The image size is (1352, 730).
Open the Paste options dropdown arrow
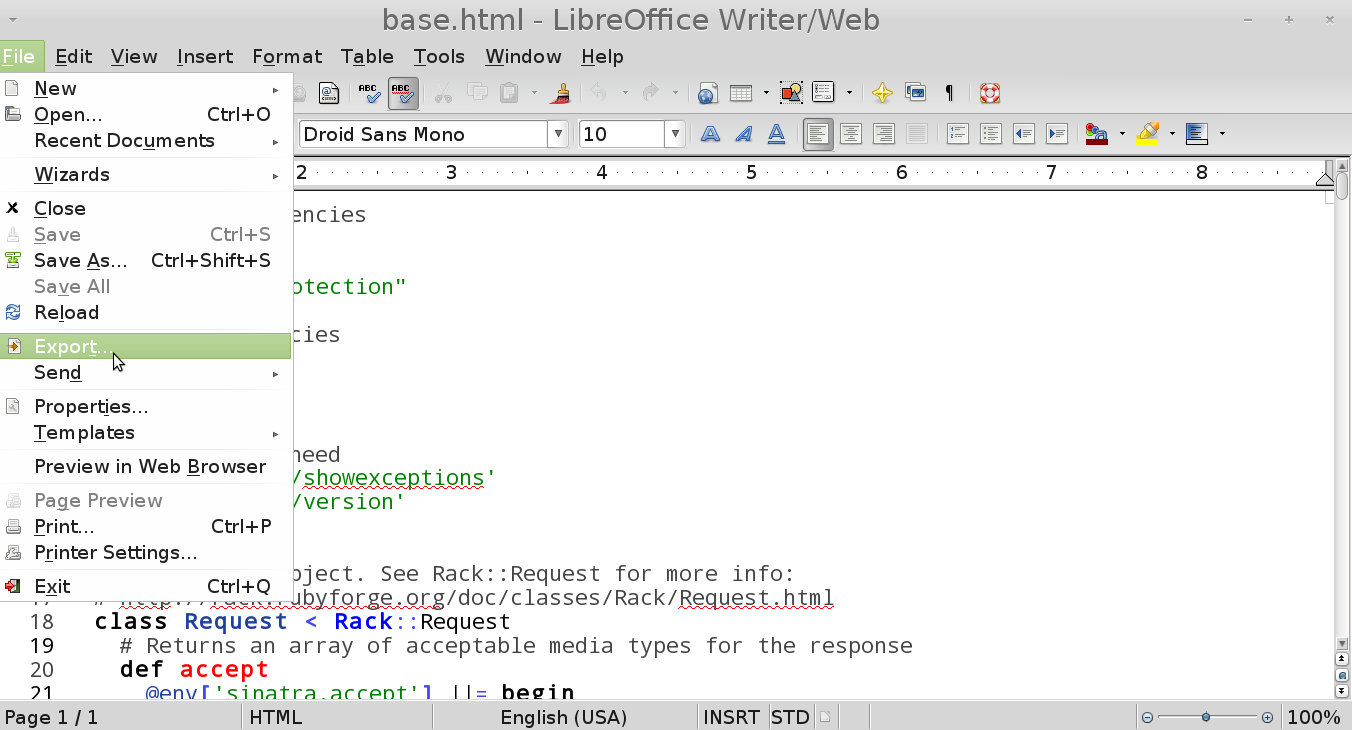tap(534, 94)
